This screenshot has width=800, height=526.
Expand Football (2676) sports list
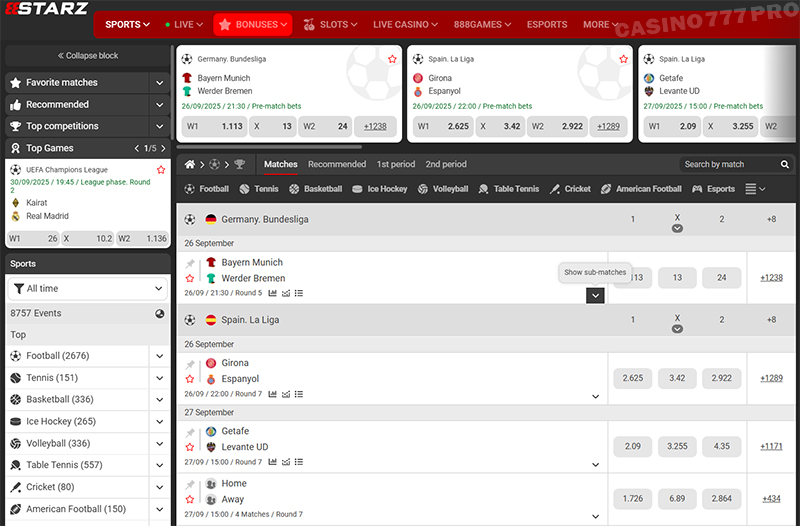pos(160,356)
